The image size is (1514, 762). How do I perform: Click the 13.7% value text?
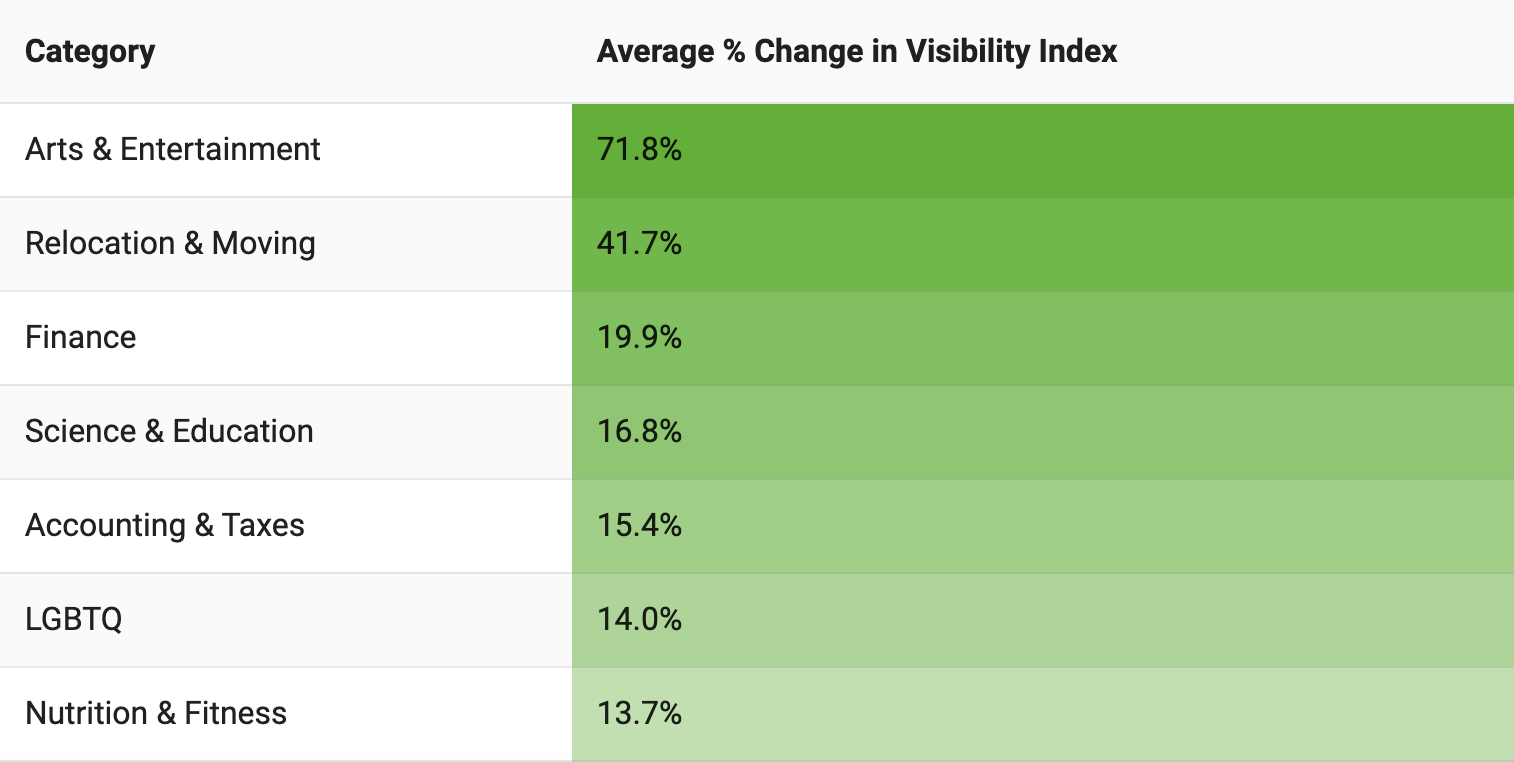tap(639, 714)
